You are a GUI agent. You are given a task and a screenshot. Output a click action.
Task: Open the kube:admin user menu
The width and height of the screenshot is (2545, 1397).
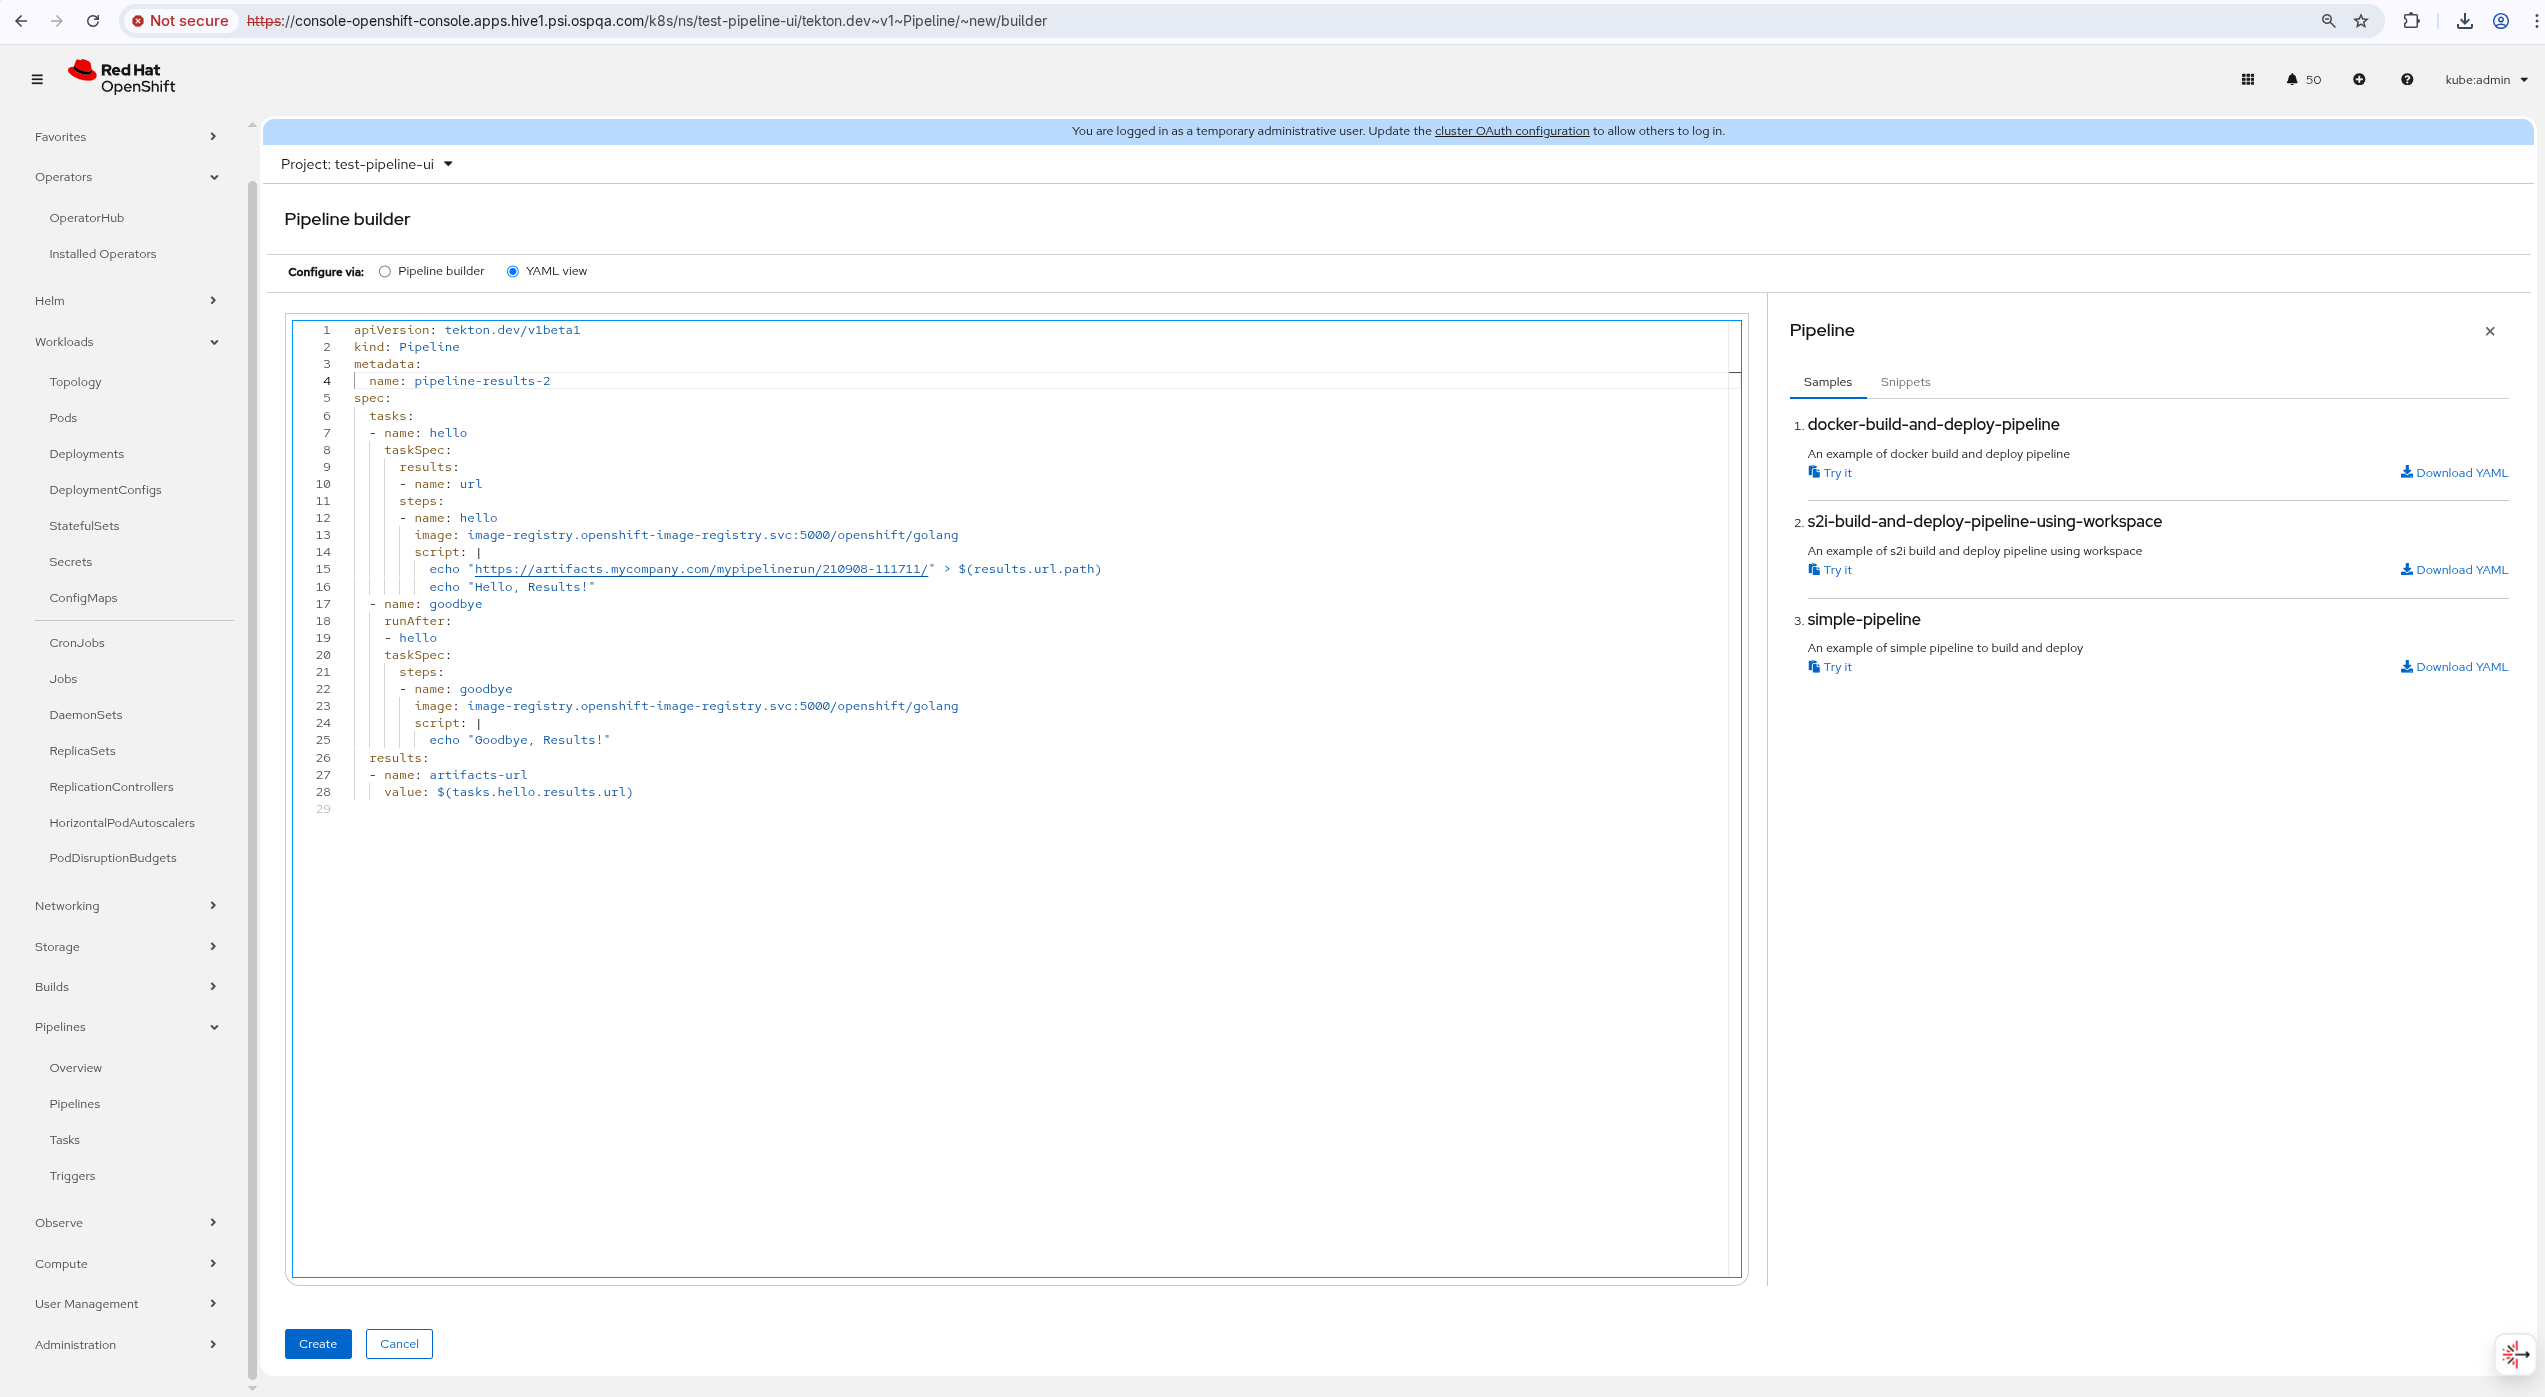tap(2485, 79)
